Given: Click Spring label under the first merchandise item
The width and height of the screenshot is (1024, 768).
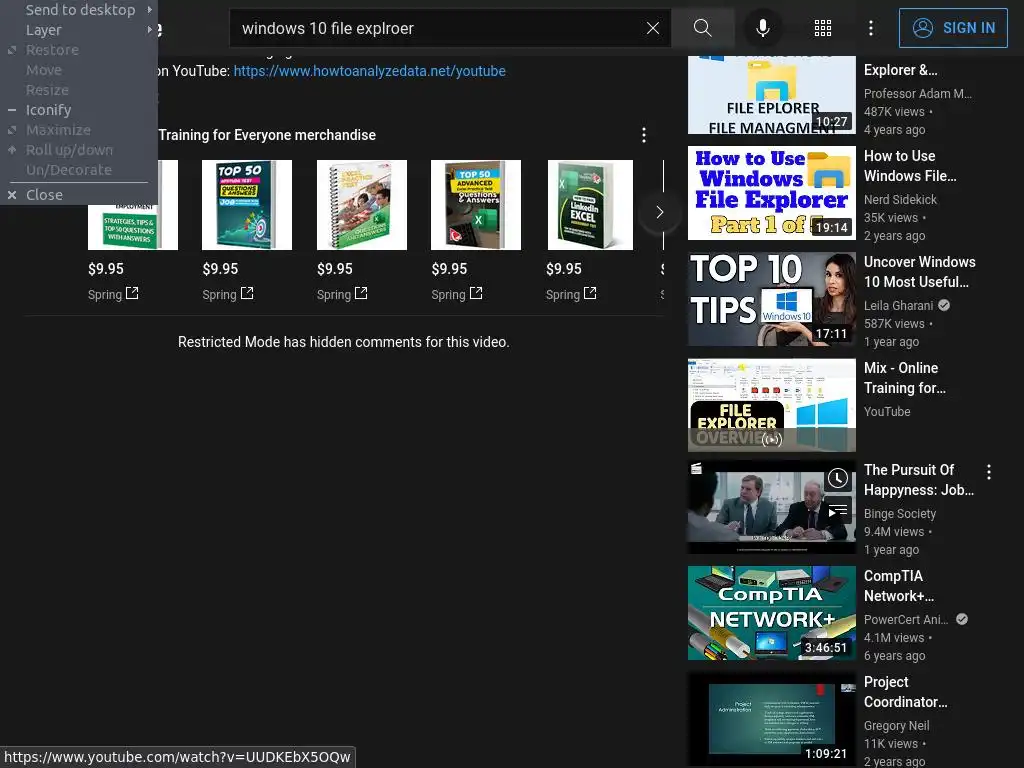Looking at the screenshot, I should pos(104,295).
